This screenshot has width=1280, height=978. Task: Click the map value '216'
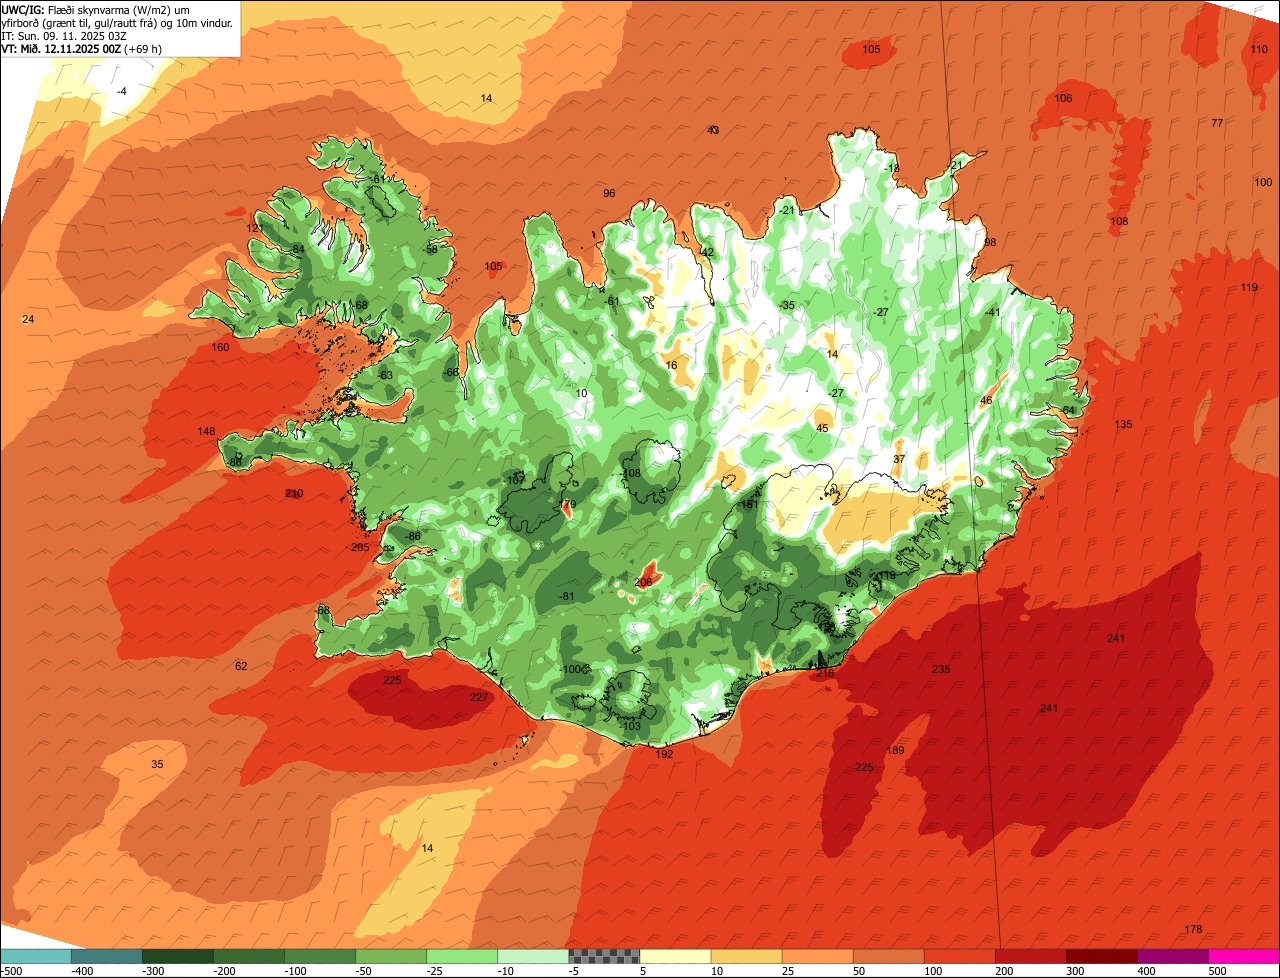pos(825,674)
